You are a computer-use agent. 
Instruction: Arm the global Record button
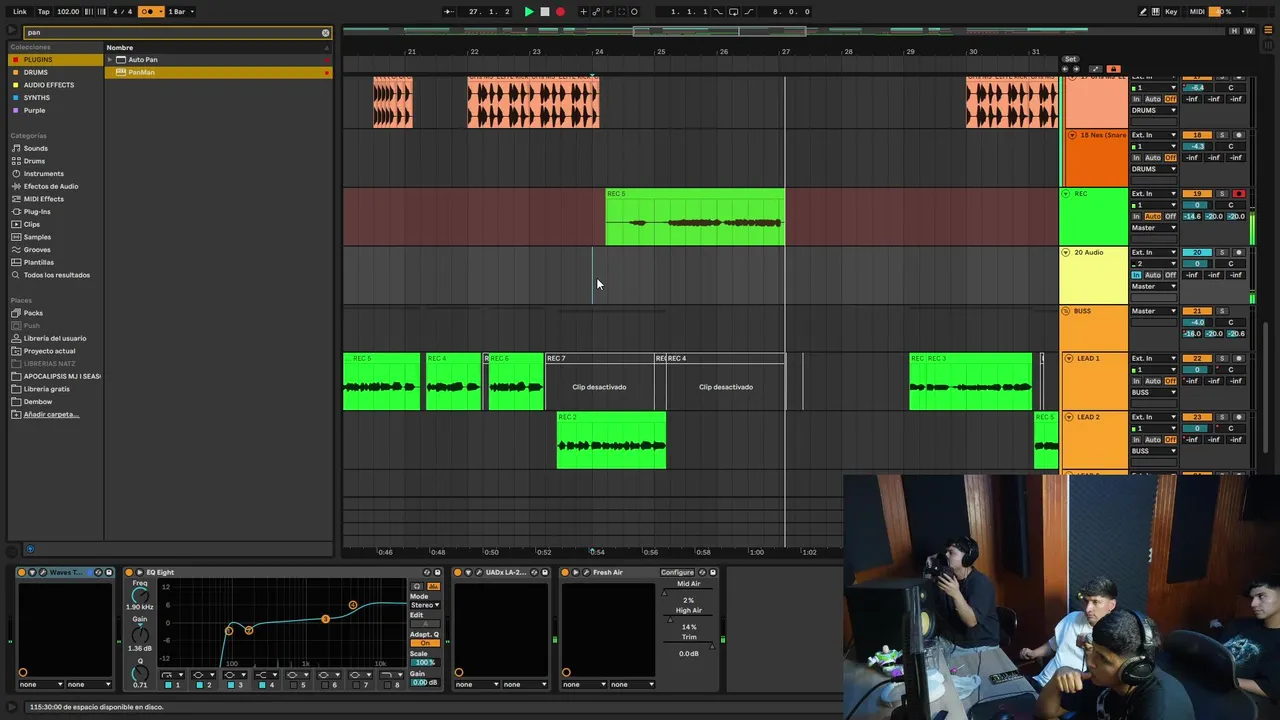click(x=560, y=12)
